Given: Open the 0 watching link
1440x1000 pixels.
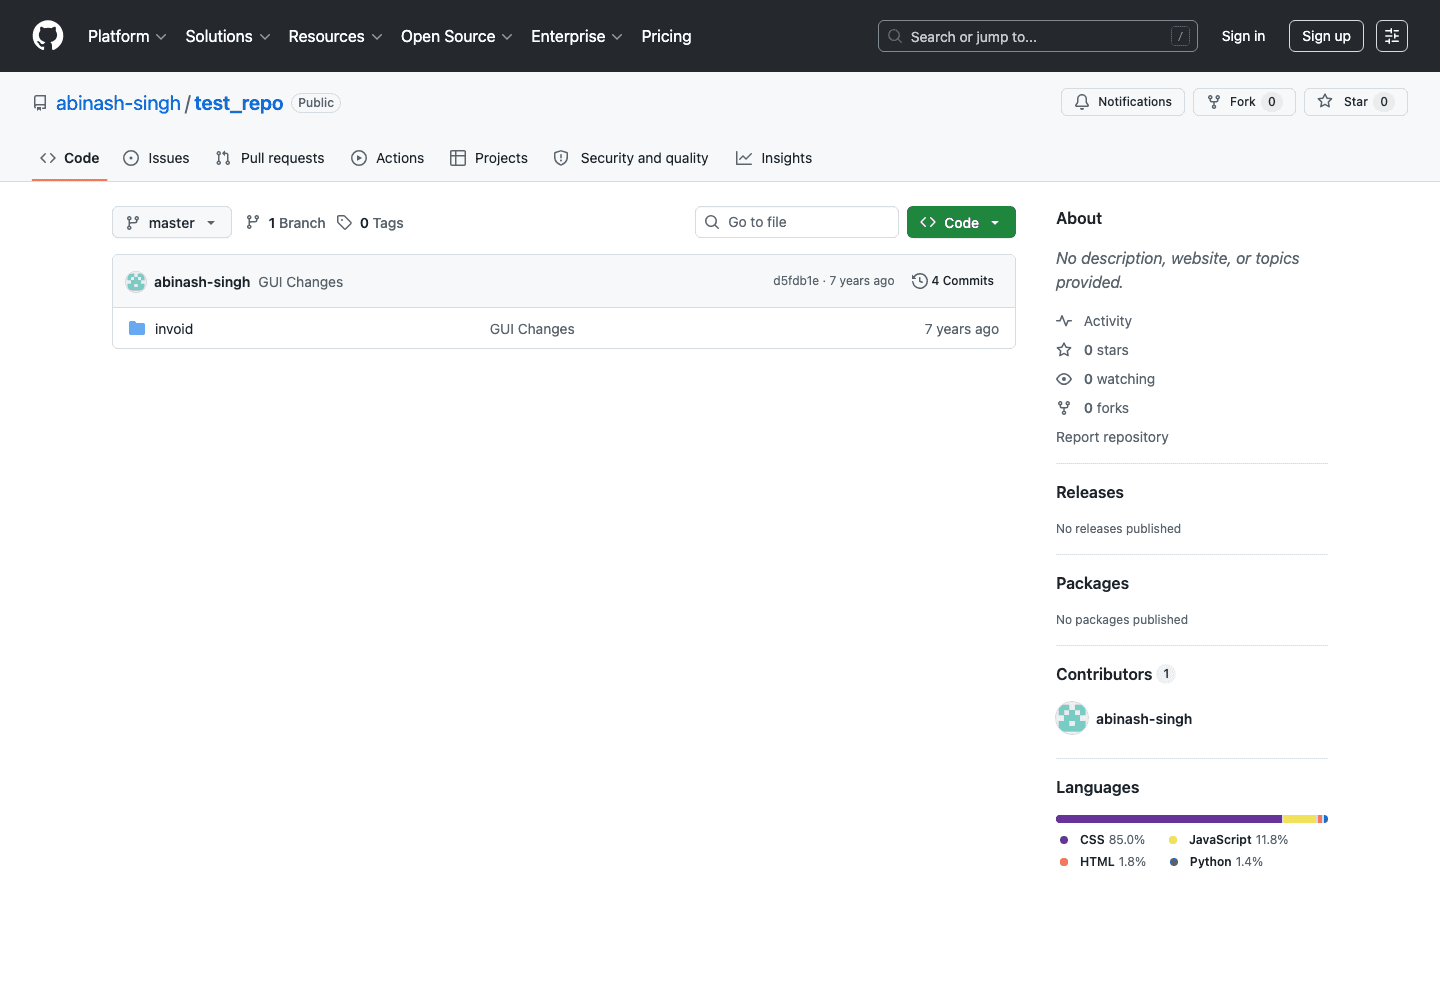Looking at the screenshot, I should pos(1119,379).
